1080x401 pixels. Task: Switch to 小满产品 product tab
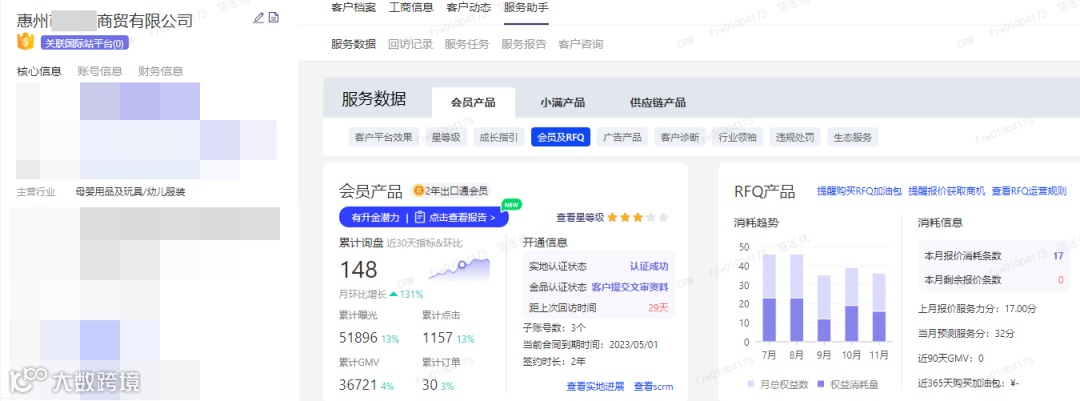pyautogui.click(x=563, y=103)
